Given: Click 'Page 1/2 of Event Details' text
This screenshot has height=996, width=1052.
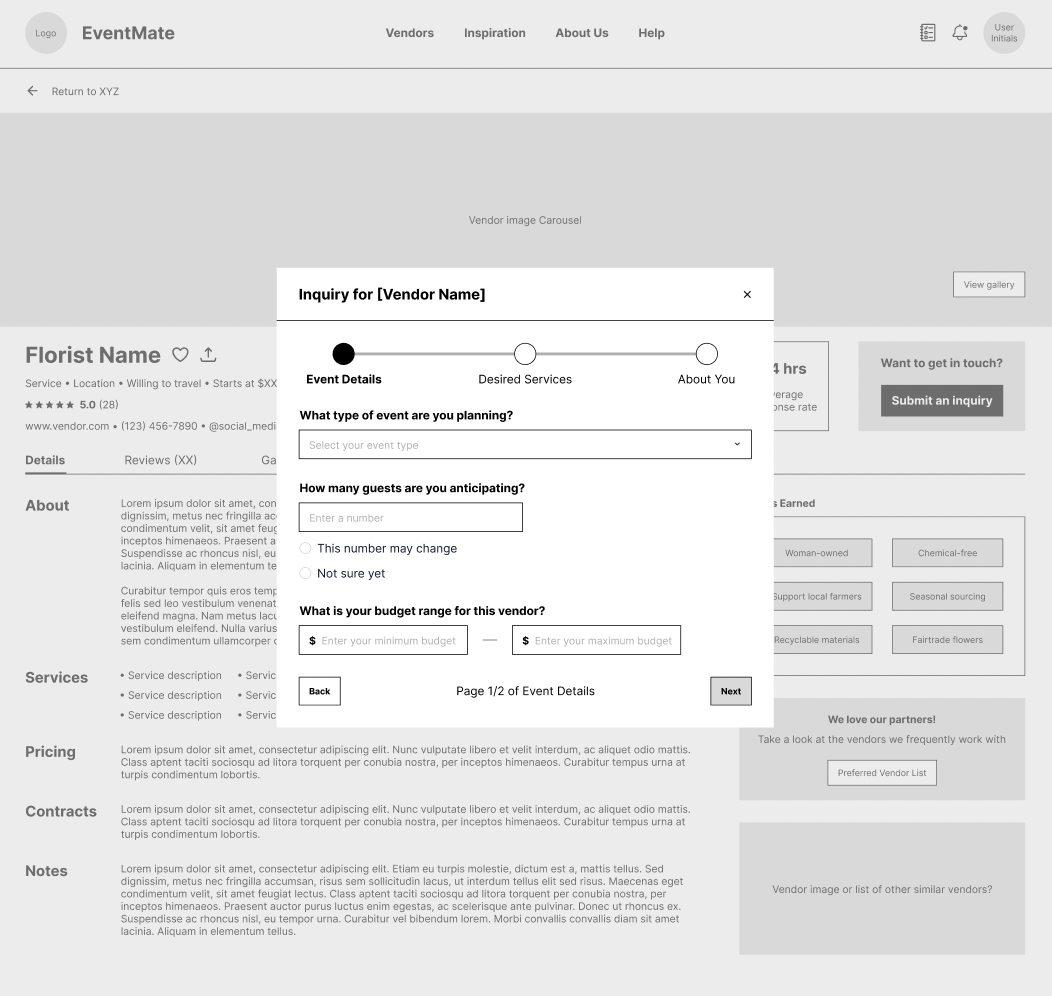Looking at the screenshot, I should tap(525, 691).
